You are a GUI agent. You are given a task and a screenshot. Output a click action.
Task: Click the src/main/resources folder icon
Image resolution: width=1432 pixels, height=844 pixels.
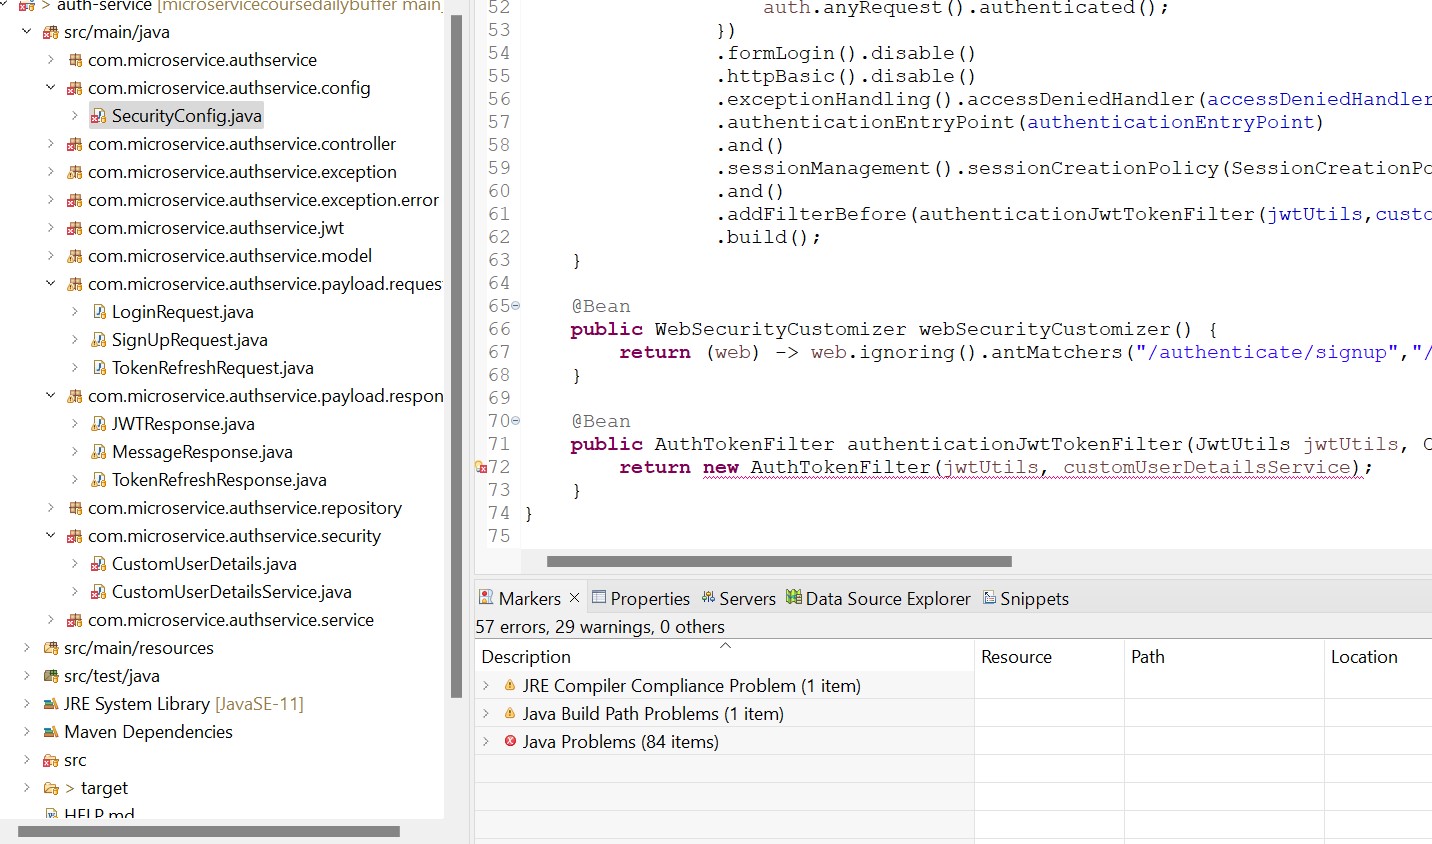51,648
